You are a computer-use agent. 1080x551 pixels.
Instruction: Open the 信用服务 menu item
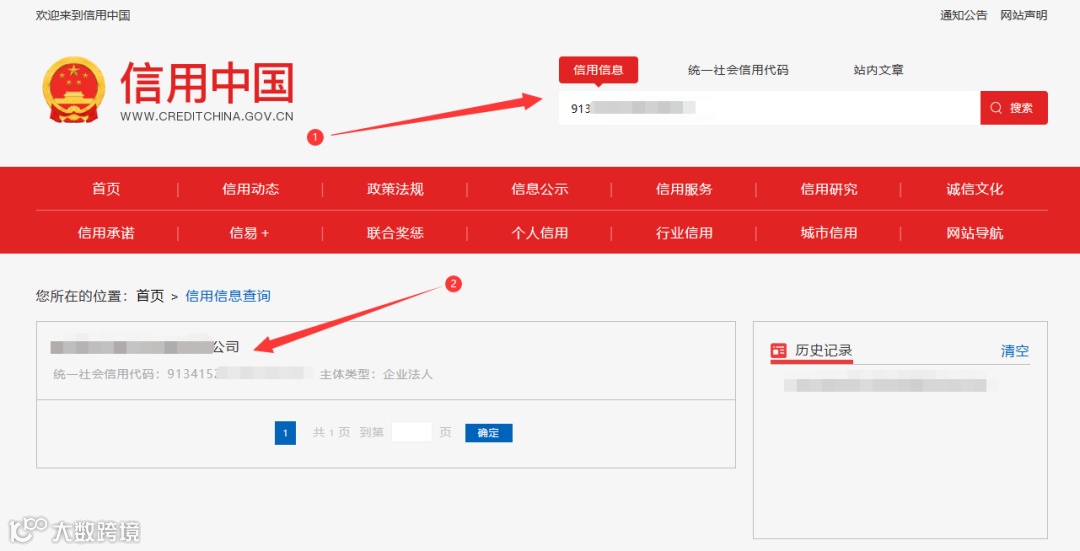pyautogui.click(x=684, y=189)
